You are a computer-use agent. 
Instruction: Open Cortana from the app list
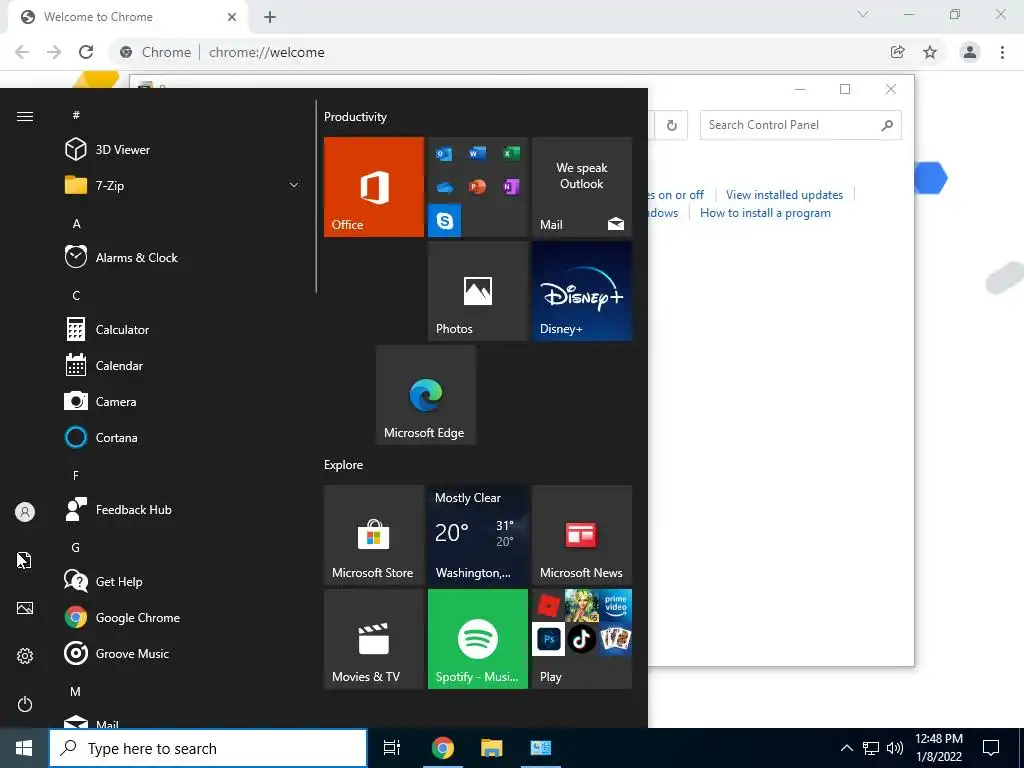coord(101,438)
